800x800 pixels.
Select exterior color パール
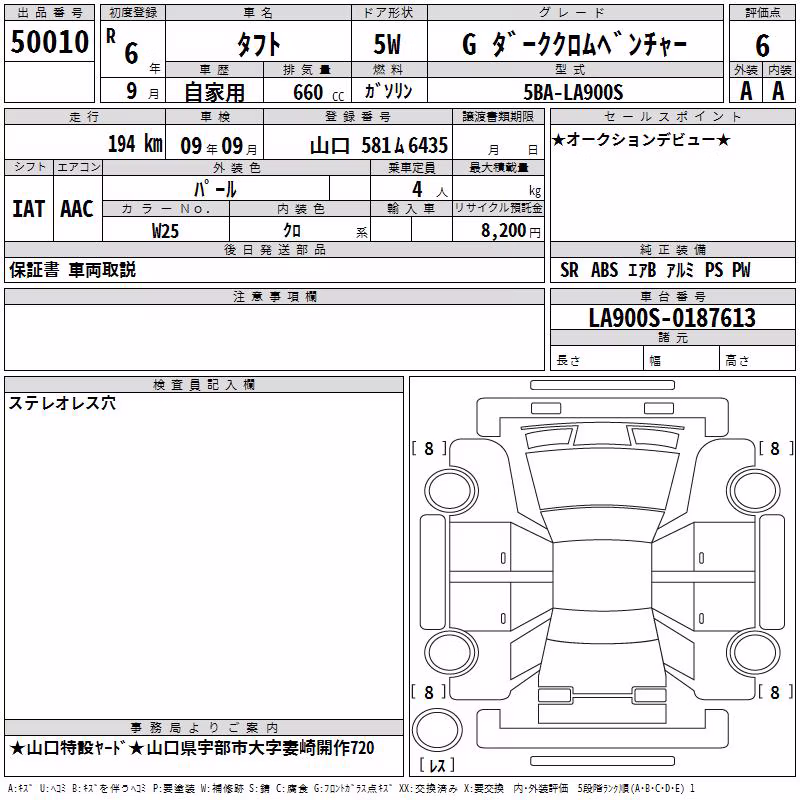click(215, 189)
